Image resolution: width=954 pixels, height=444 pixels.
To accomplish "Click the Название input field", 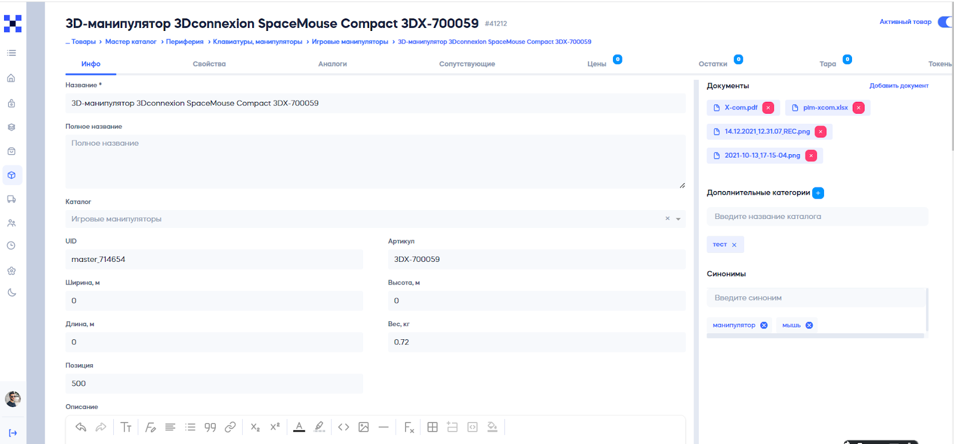I will click(x=375, y=103).
